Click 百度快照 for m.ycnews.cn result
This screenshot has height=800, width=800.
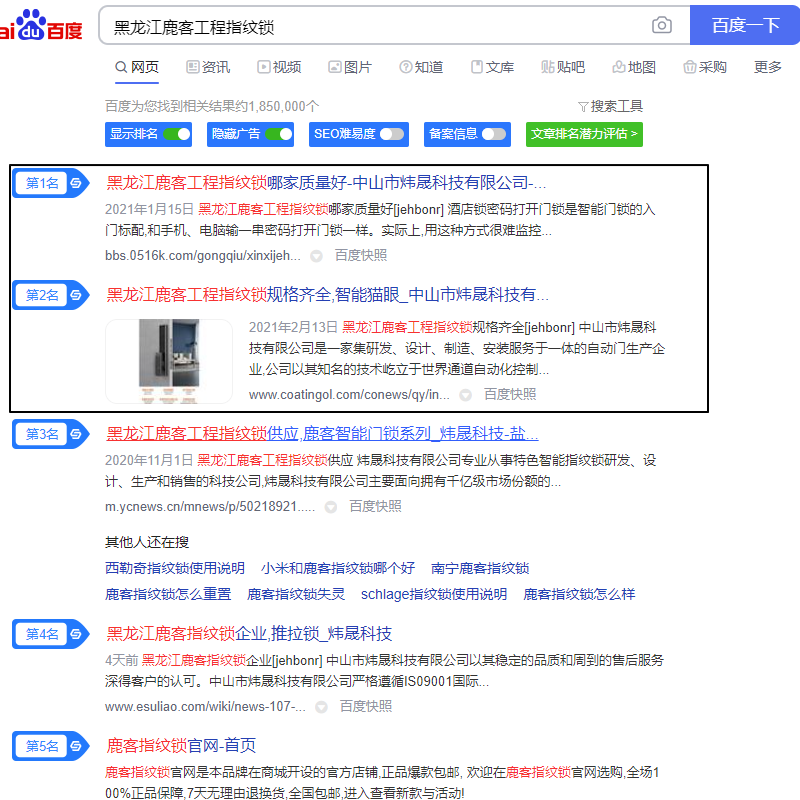coord(375,507)
